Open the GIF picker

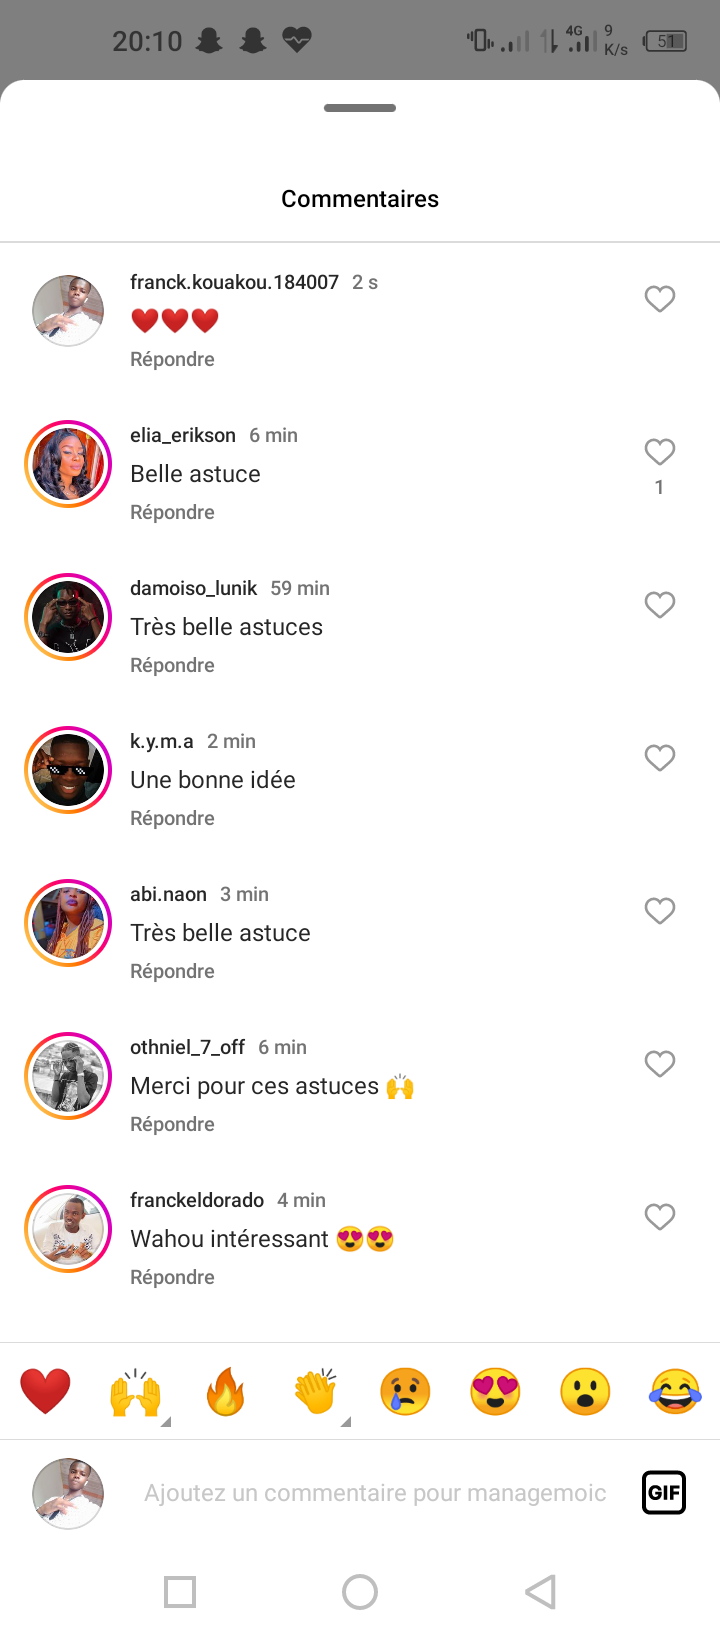point(663,1493)
